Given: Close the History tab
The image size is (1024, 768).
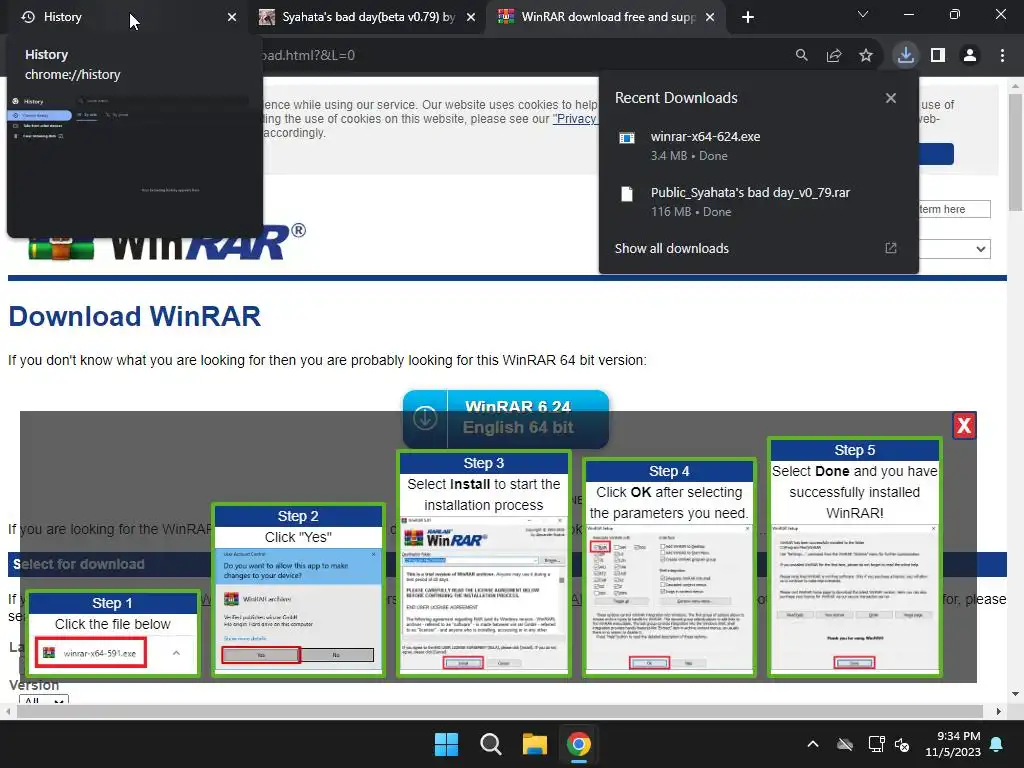Looking at the screenshot, I should click(x=232, y=18).
